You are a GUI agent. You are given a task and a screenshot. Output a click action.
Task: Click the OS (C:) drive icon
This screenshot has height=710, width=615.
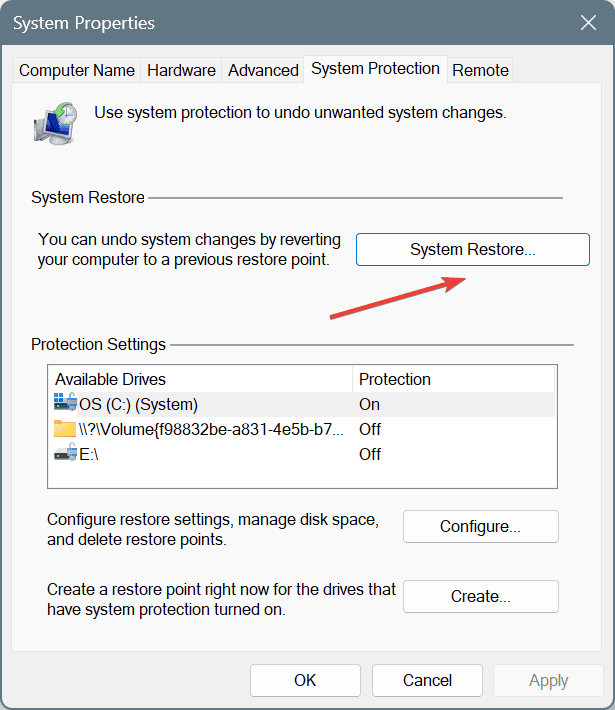click(x=66, y=404)
